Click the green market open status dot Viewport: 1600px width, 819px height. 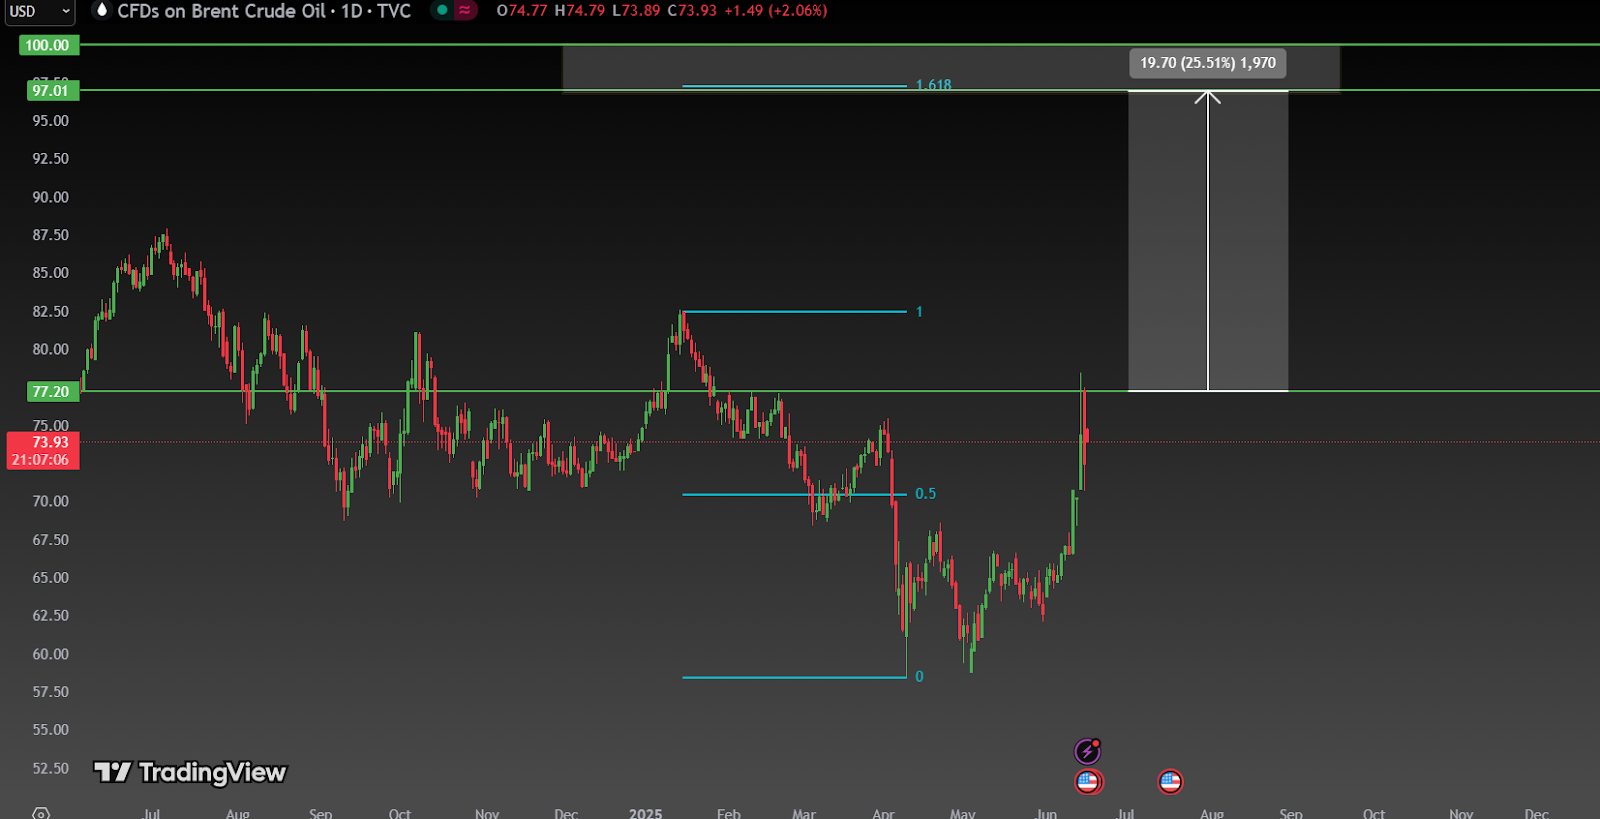pyautogui.click(x=442, y=10)
